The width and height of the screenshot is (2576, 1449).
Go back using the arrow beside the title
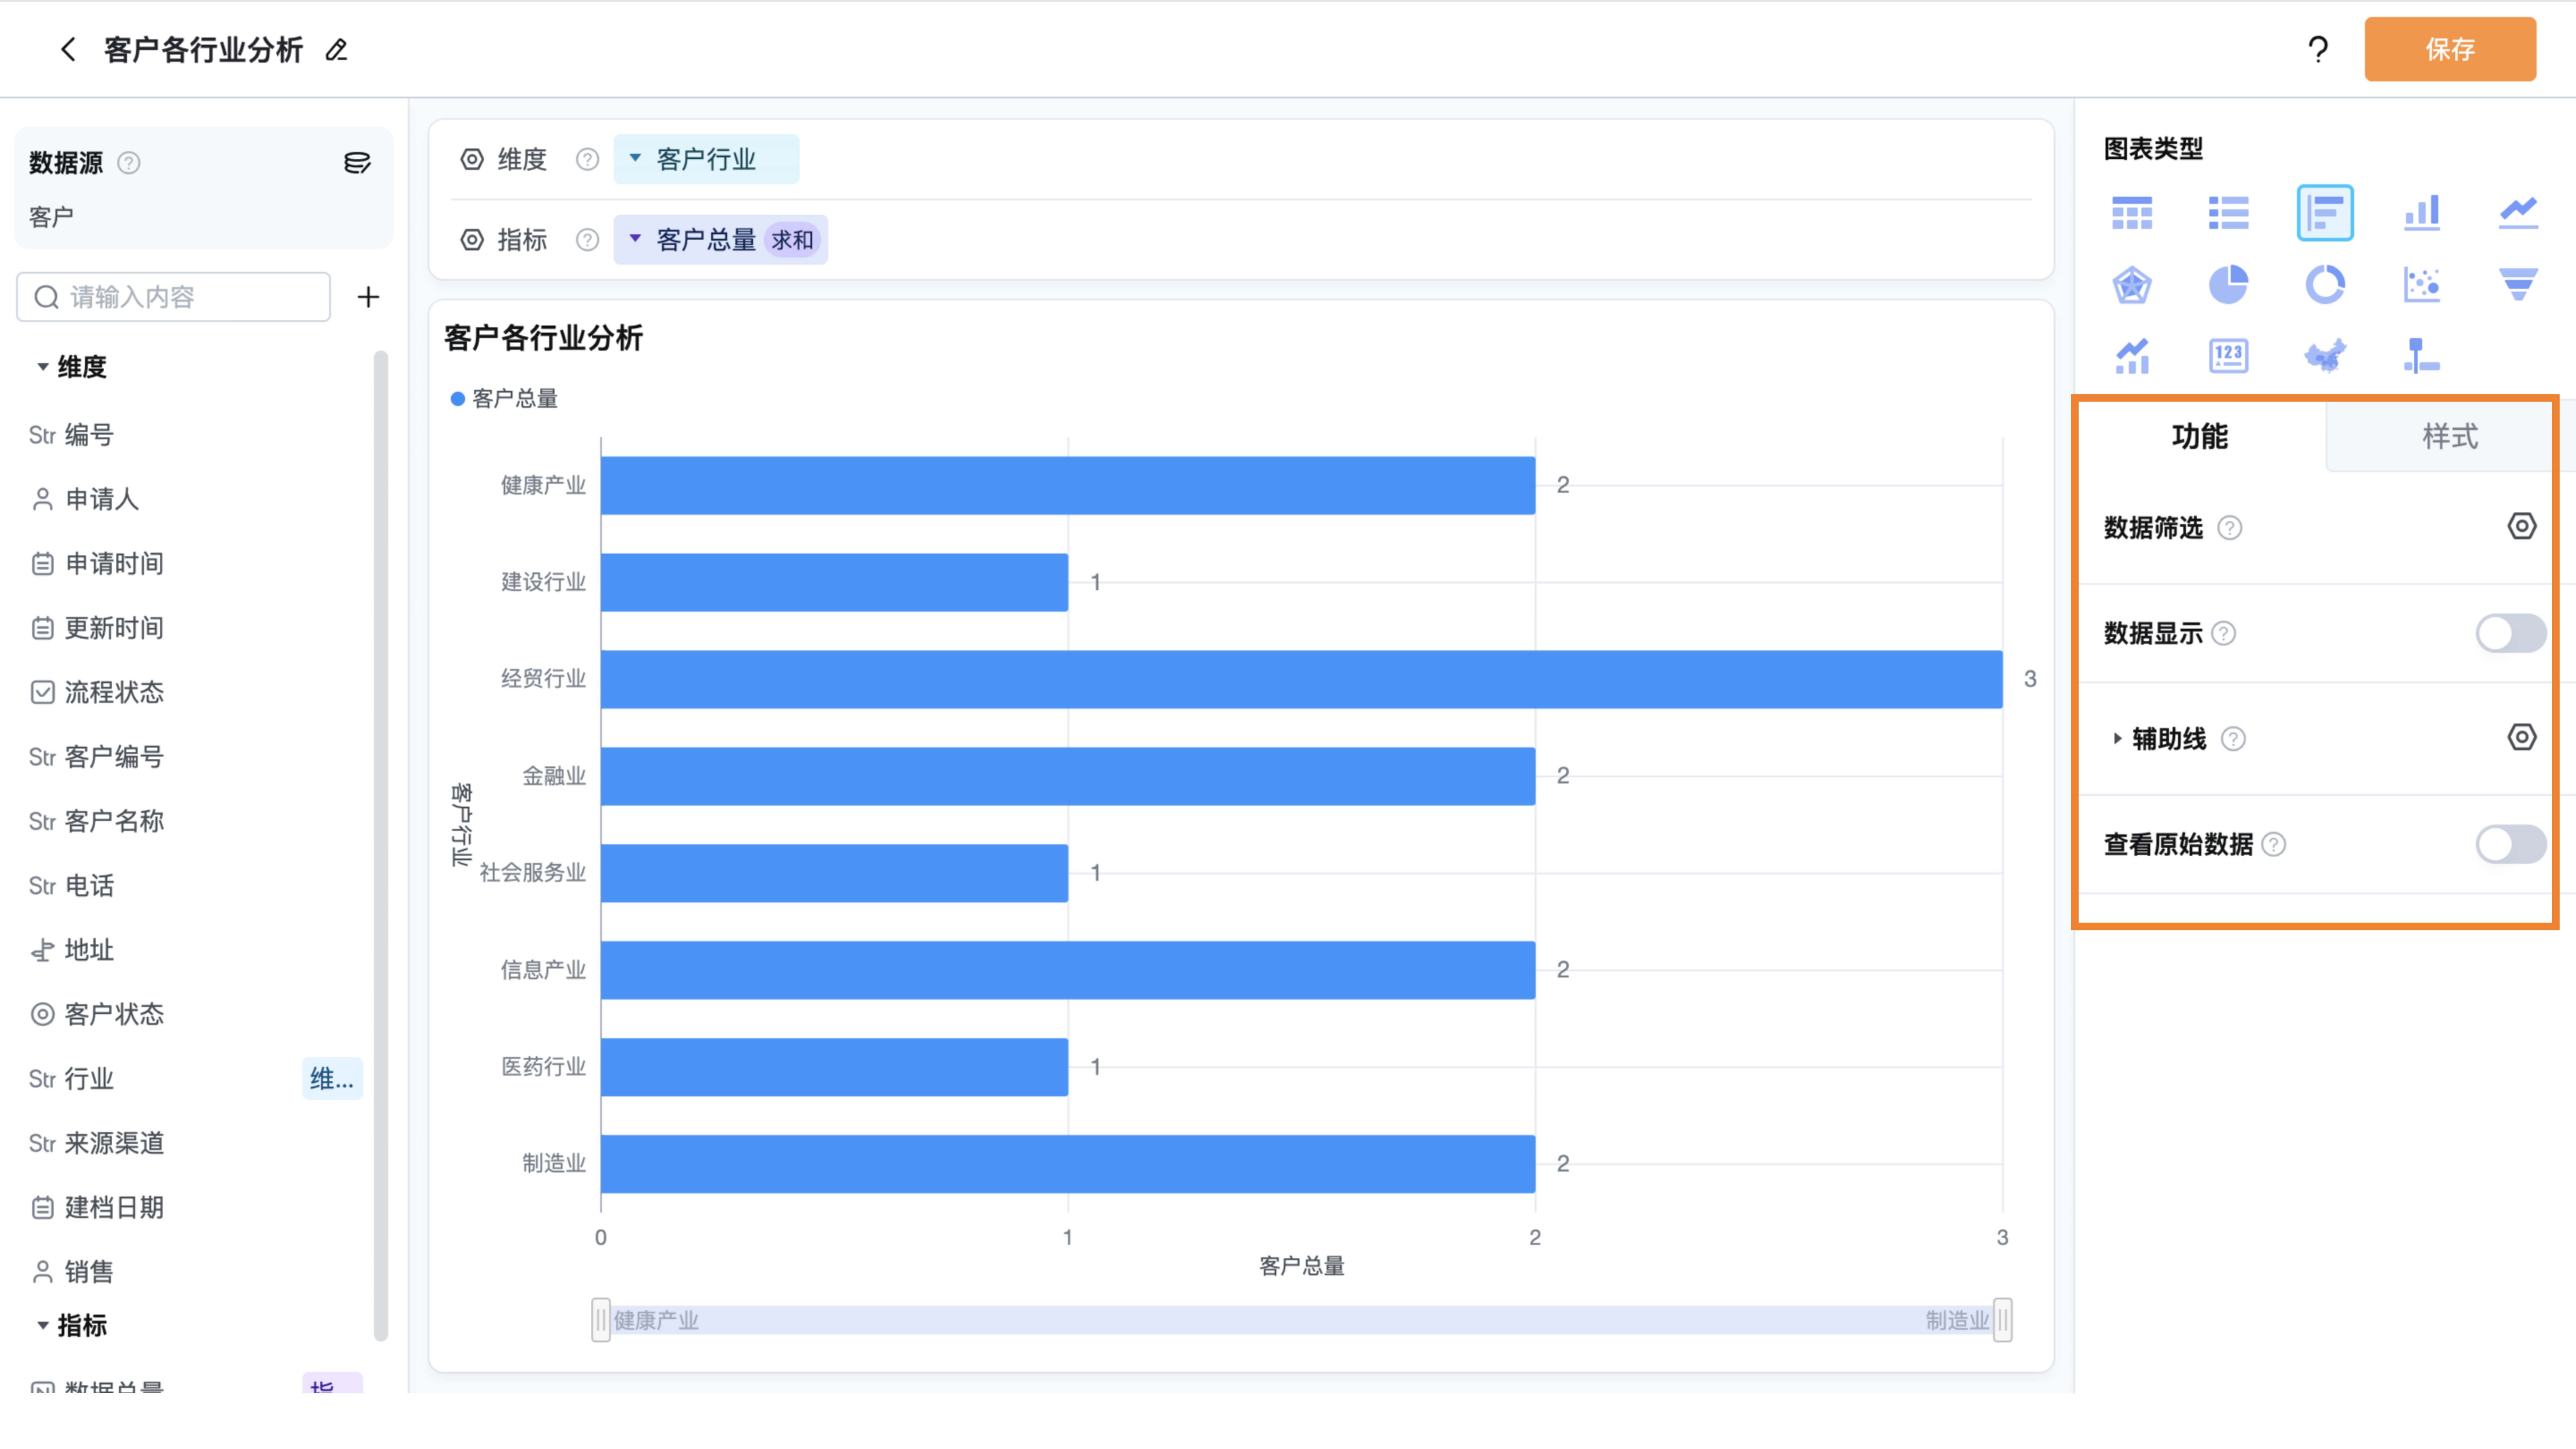[x=68, y=49]
